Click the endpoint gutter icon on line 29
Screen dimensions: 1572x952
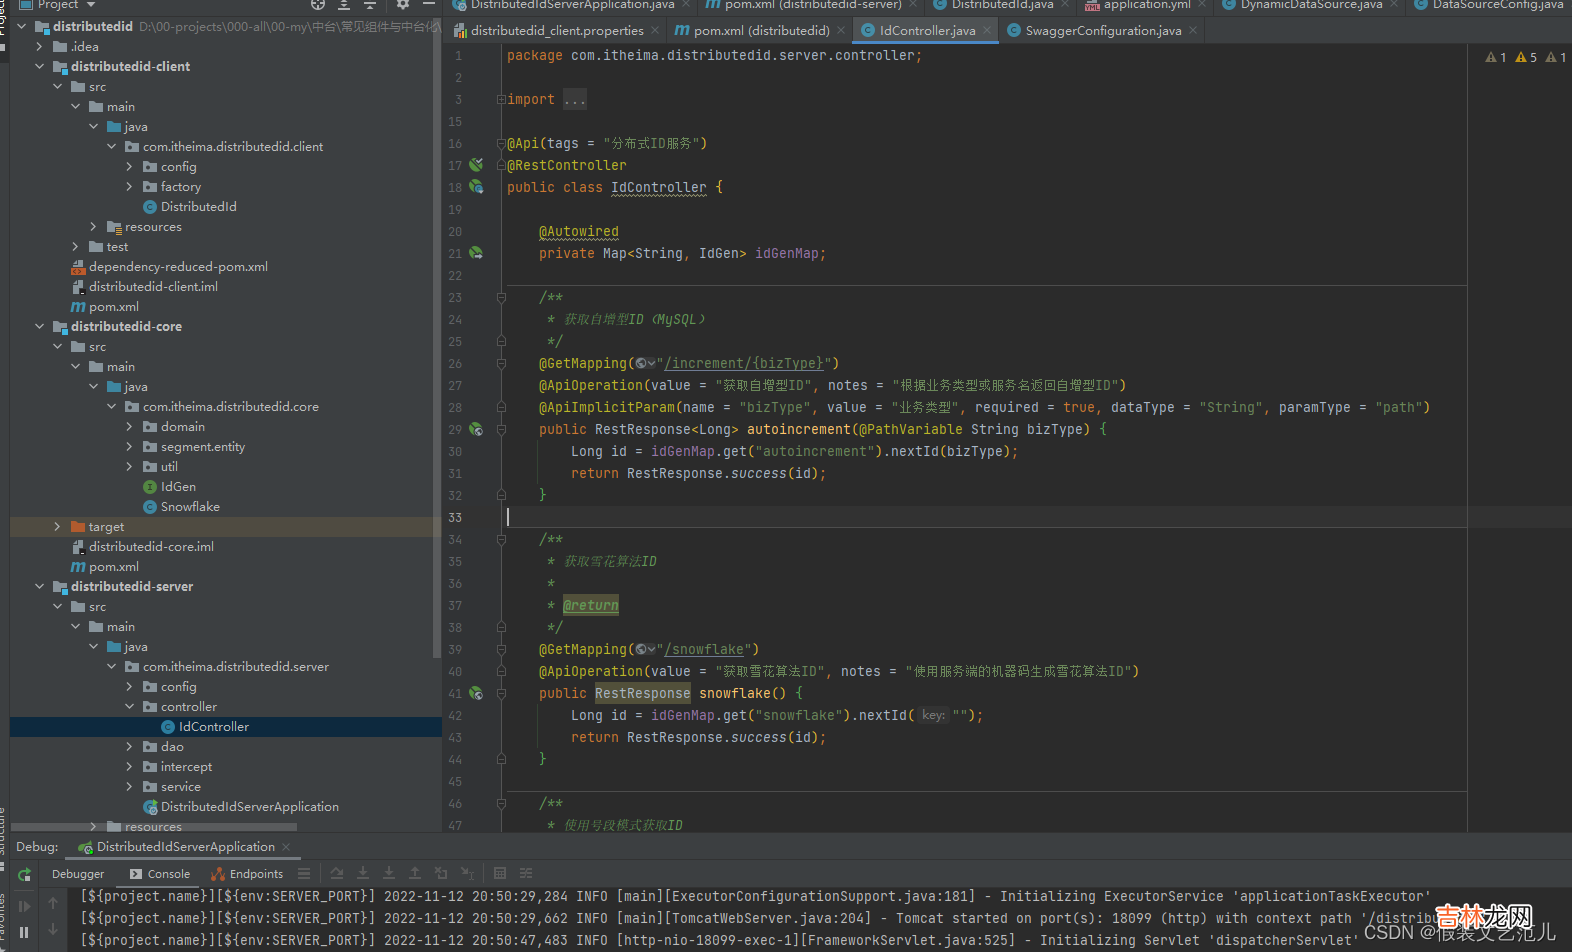coord(476,429)
